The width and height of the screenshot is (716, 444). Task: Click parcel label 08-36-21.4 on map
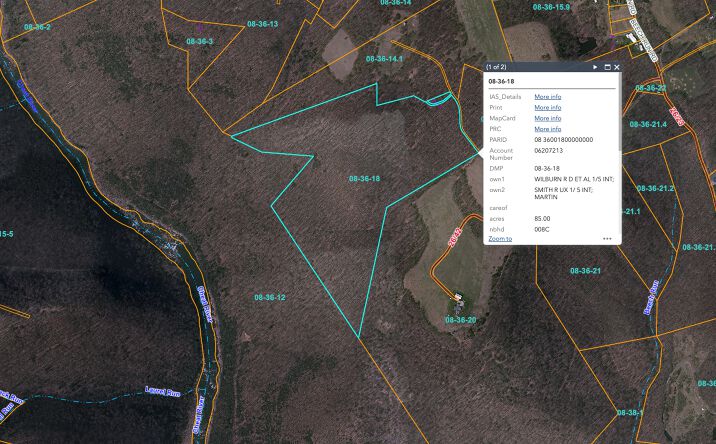(648, 124)
